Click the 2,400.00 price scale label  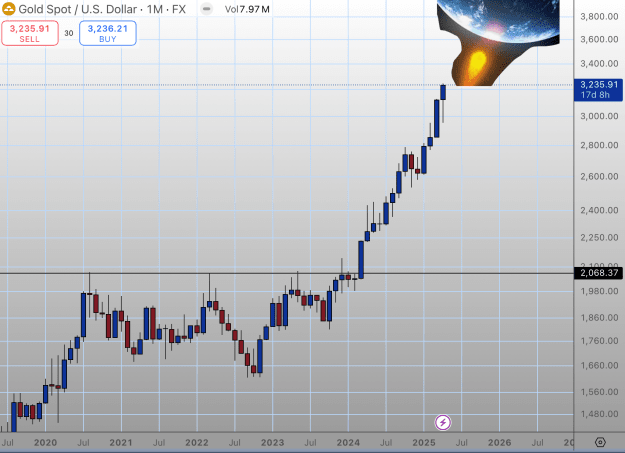[x=599, y=210]
